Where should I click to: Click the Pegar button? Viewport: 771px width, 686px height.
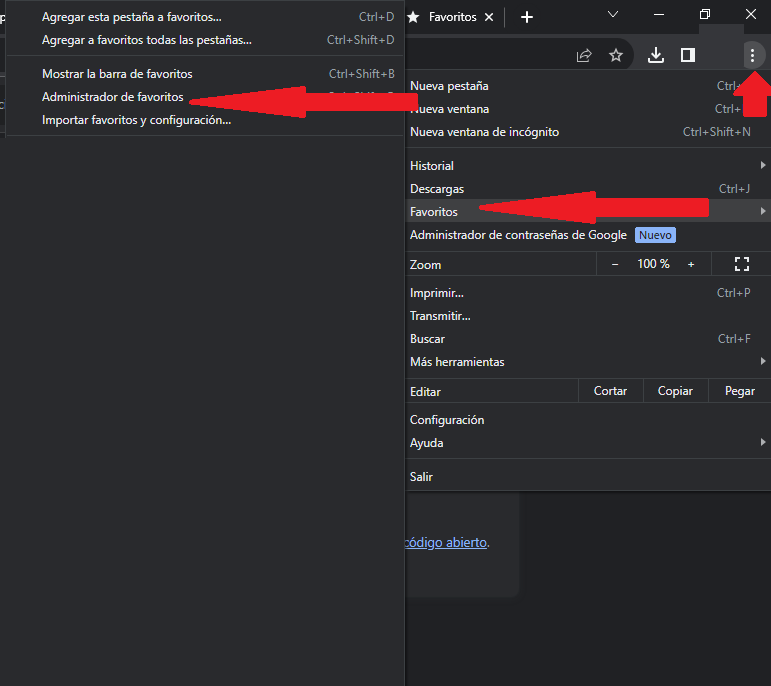[x=740, y=391]
